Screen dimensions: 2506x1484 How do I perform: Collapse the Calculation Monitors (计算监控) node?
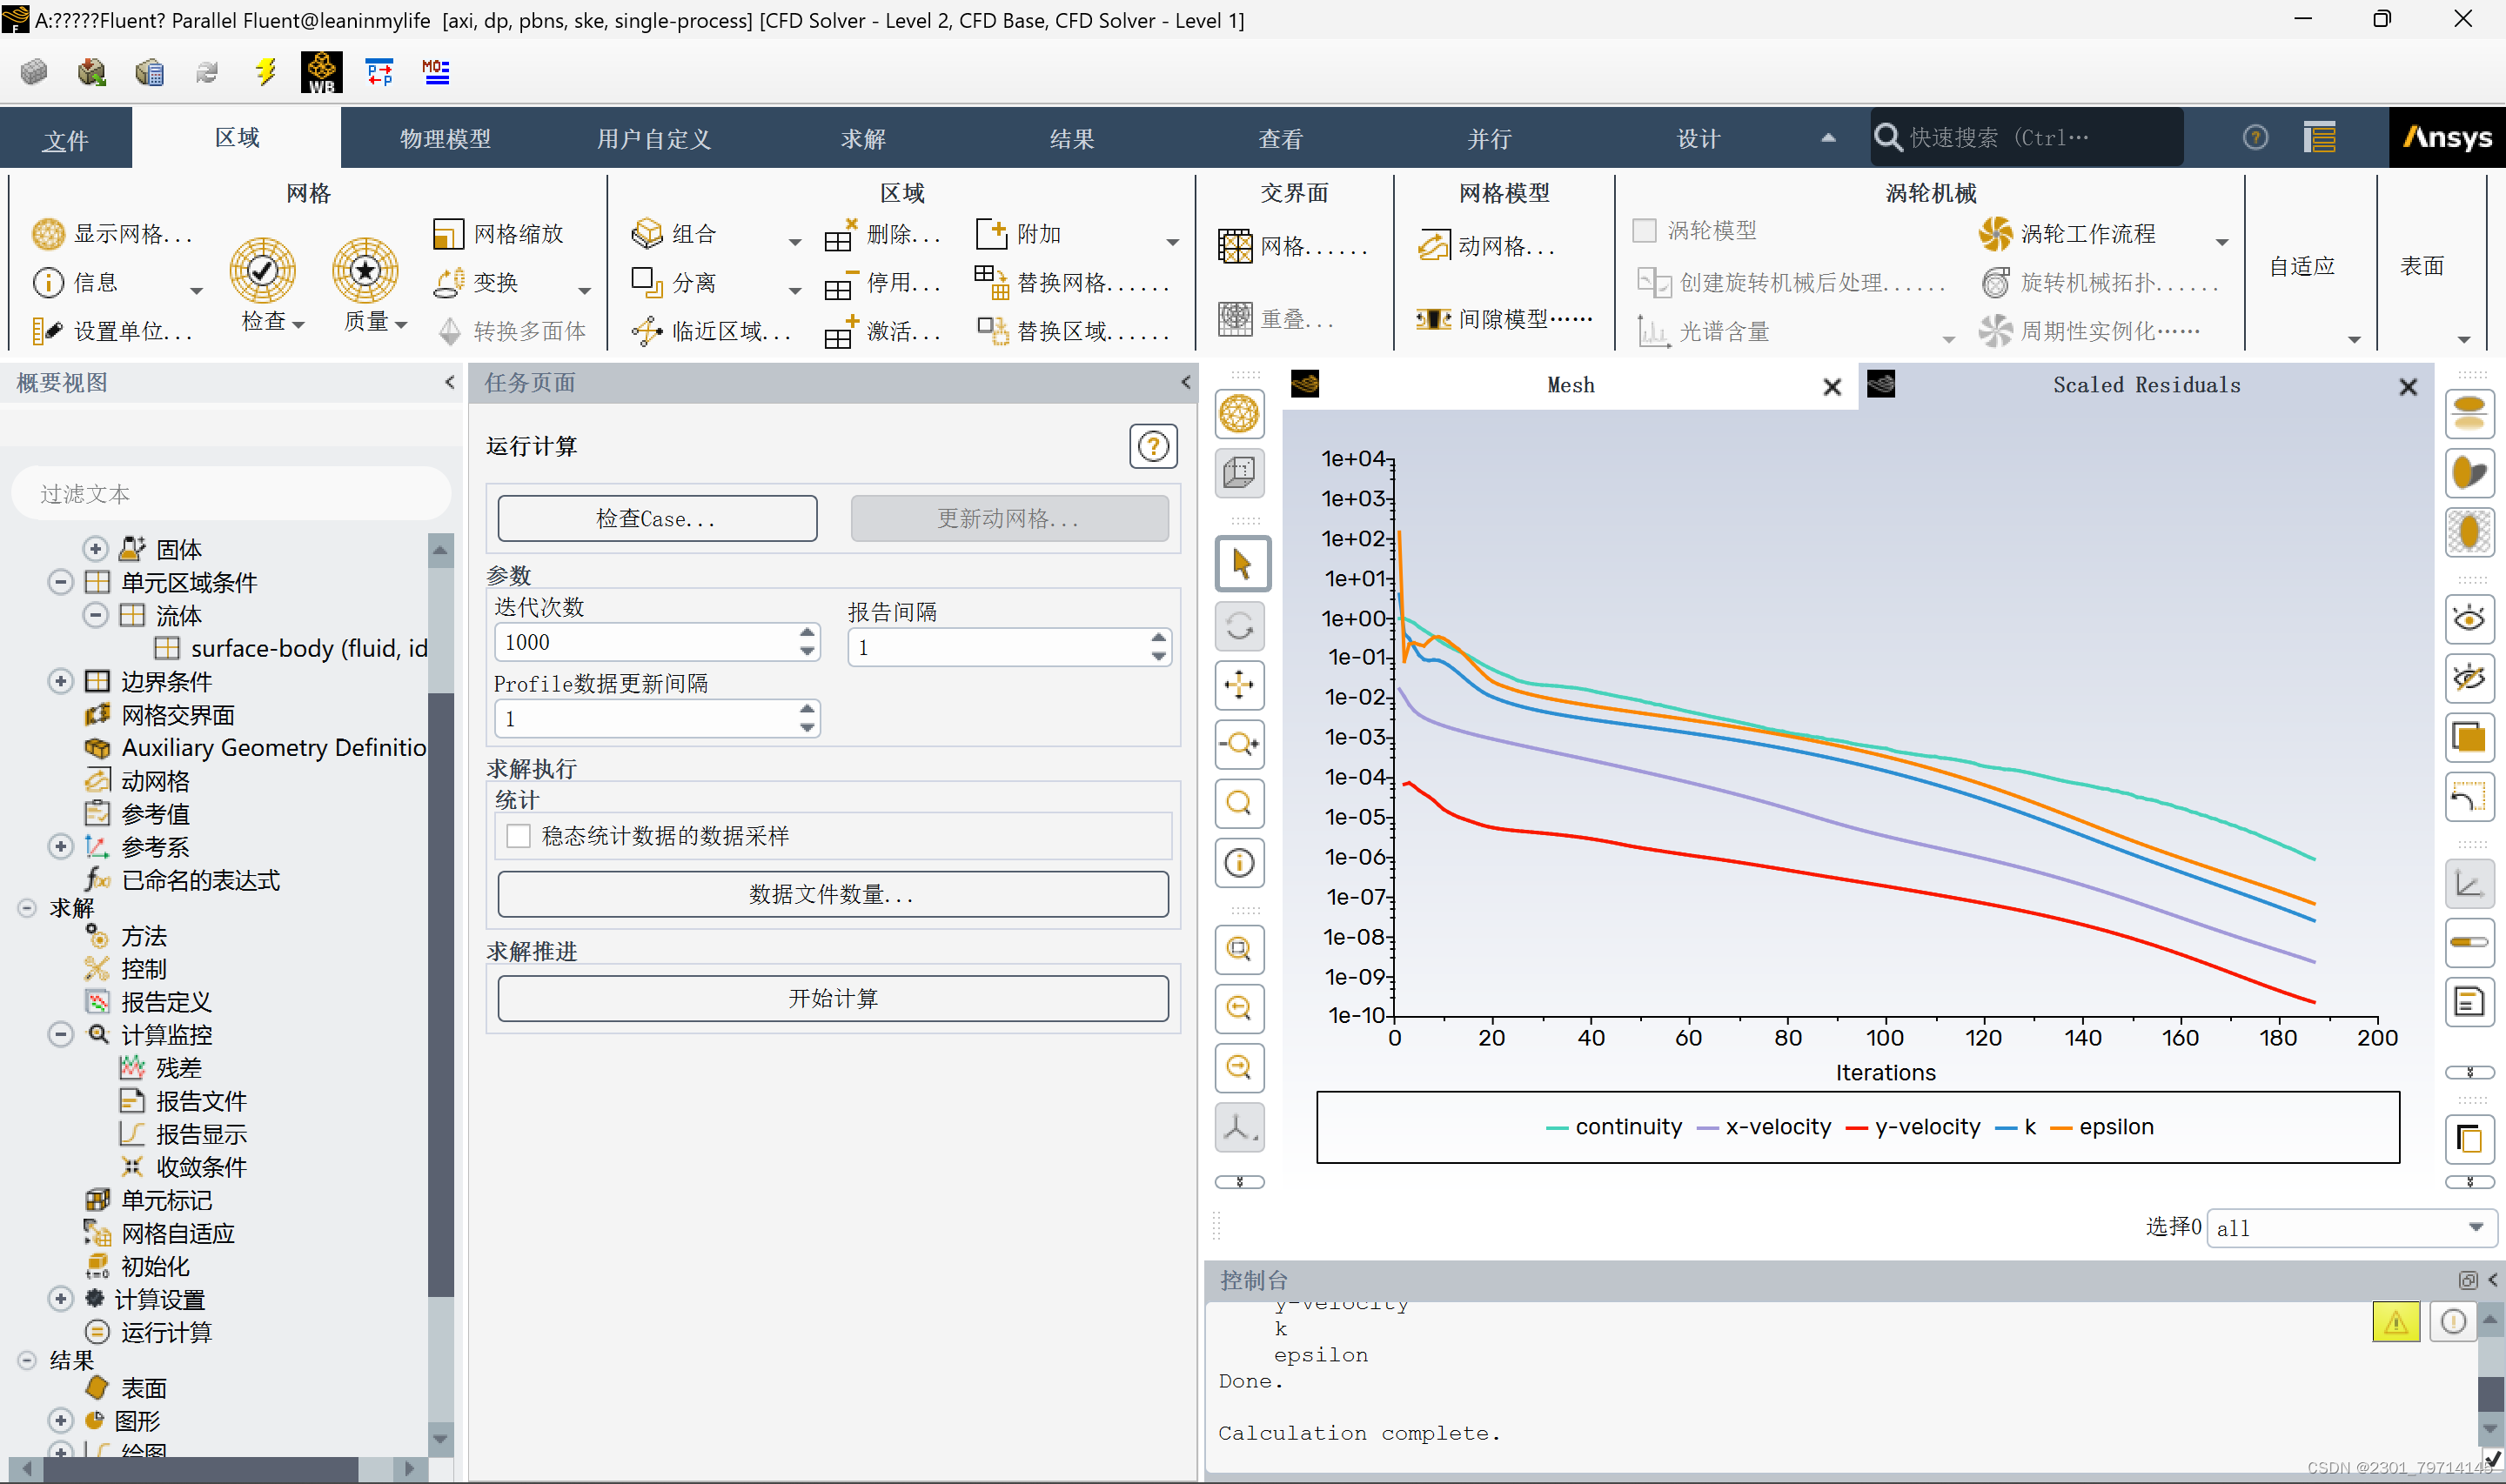pos(61,1035)
